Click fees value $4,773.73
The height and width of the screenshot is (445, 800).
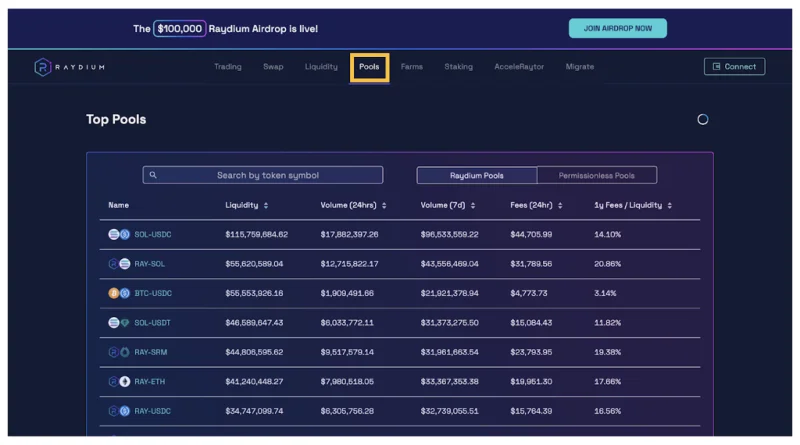pyautogui.click(x=529, y=293)
